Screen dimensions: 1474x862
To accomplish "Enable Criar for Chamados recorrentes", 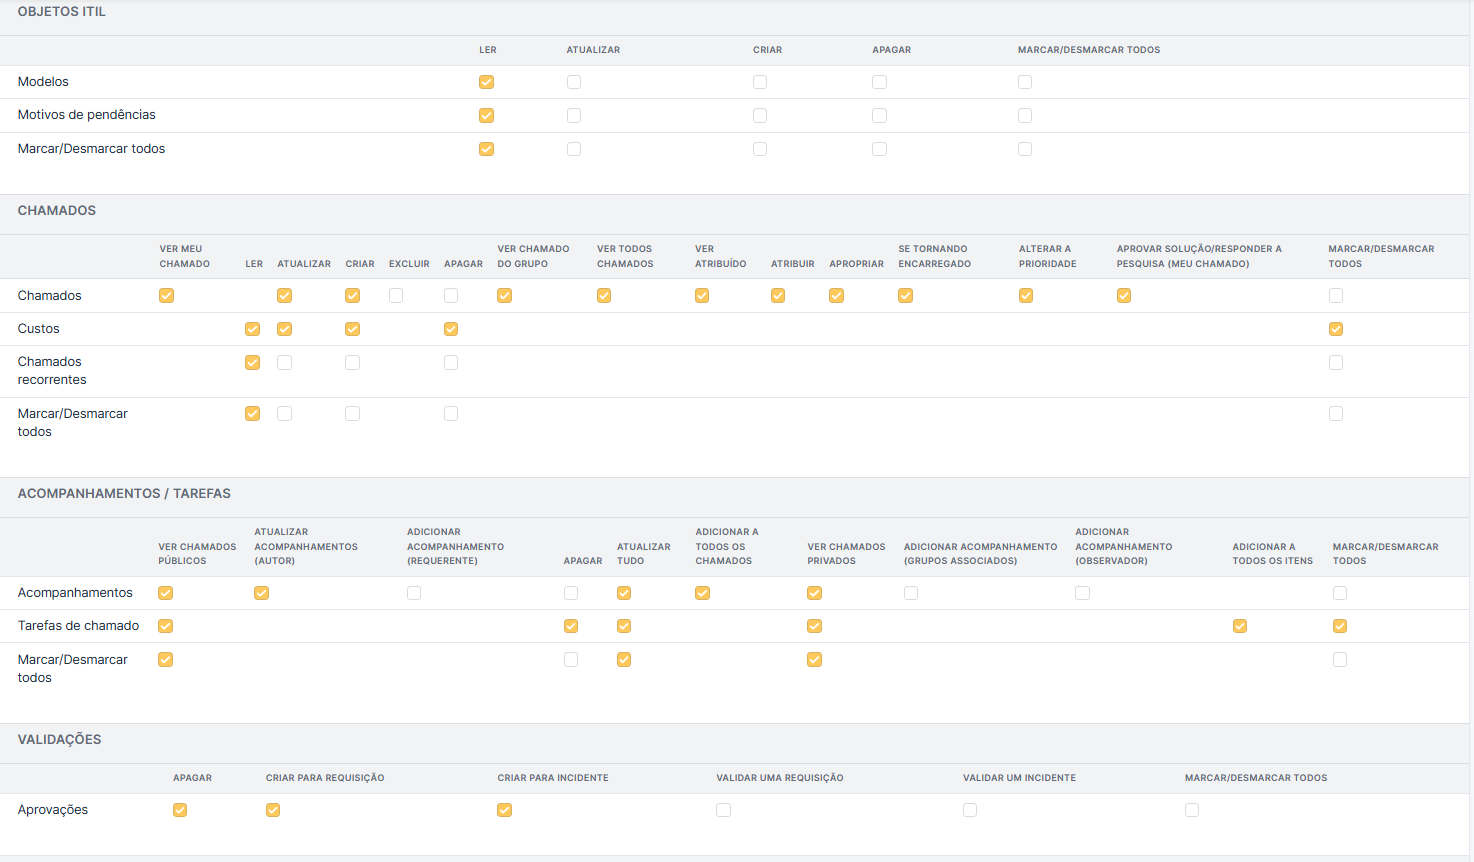I will coord(352,363).
